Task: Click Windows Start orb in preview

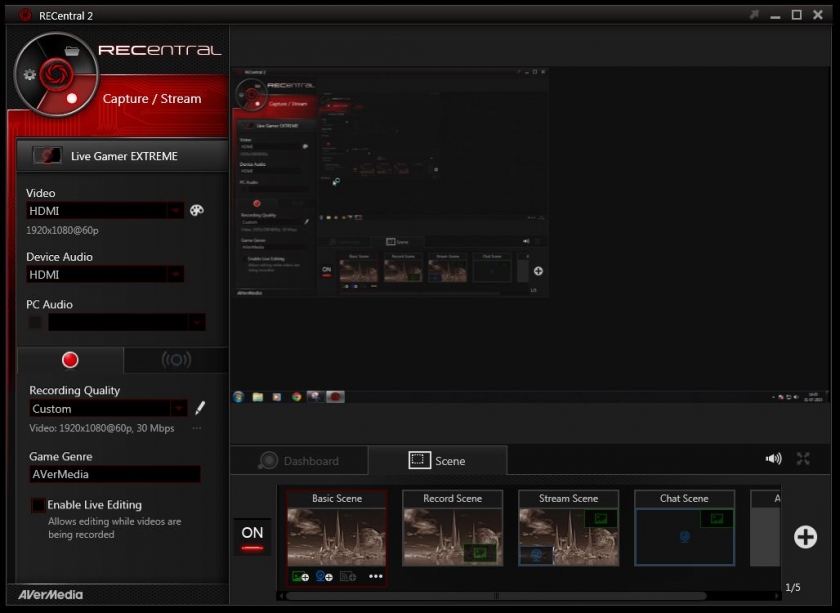Action: (238, 397)
